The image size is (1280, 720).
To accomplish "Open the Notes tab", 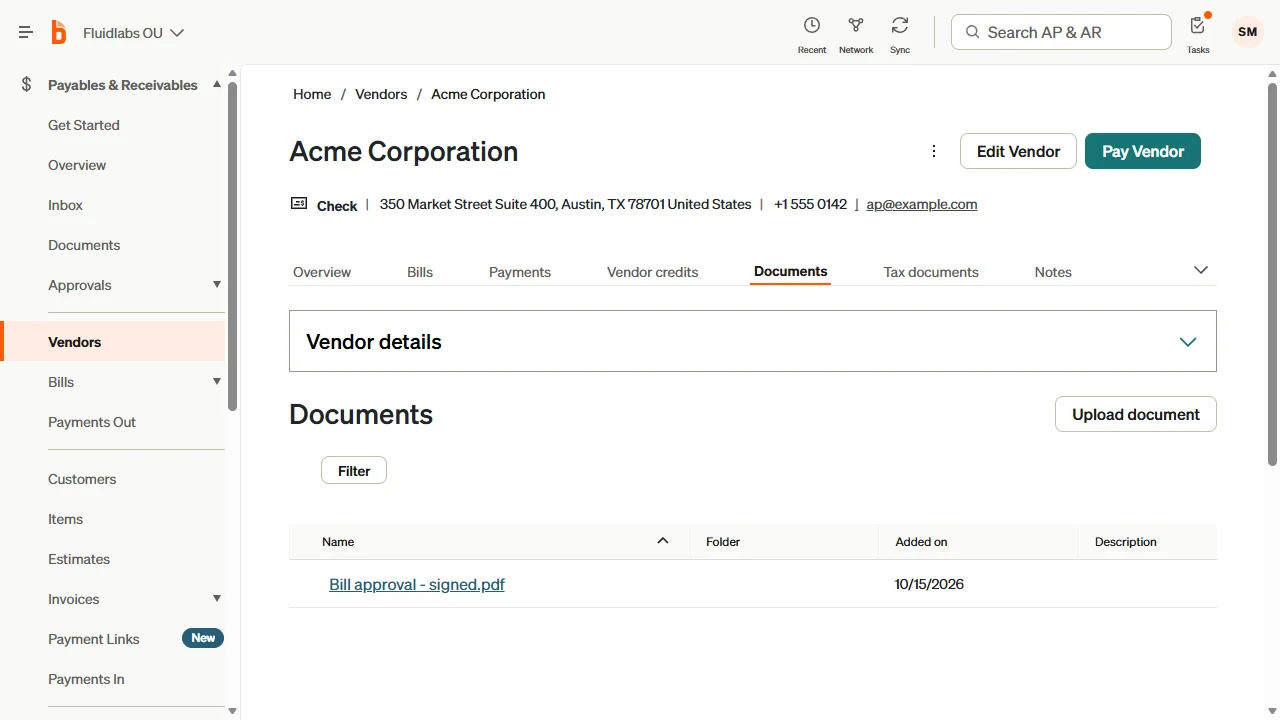I will tap(1053, 272).
